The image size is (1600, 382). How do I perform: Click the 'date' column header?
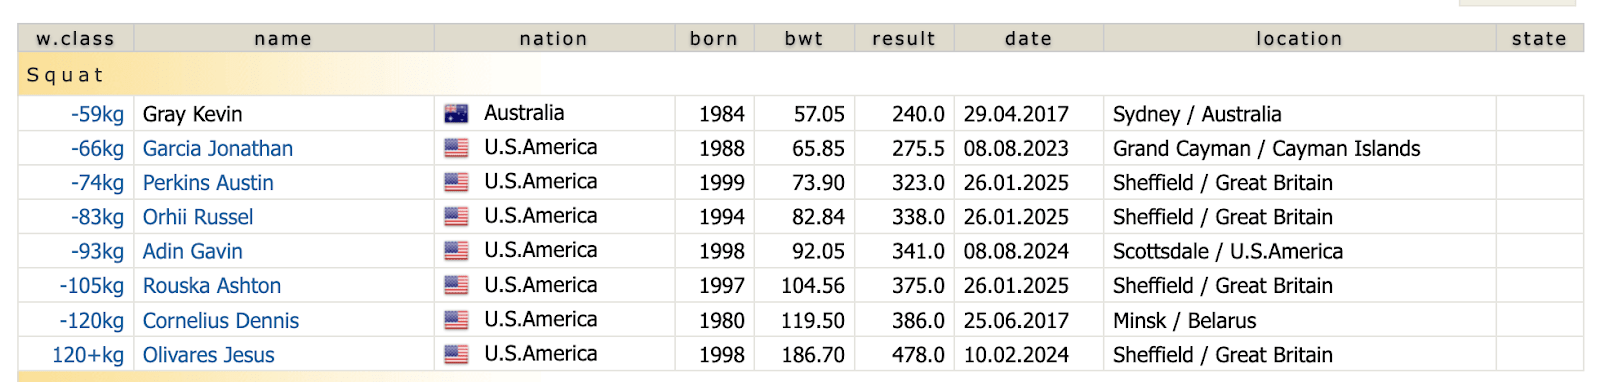(x=1029, y=38)
